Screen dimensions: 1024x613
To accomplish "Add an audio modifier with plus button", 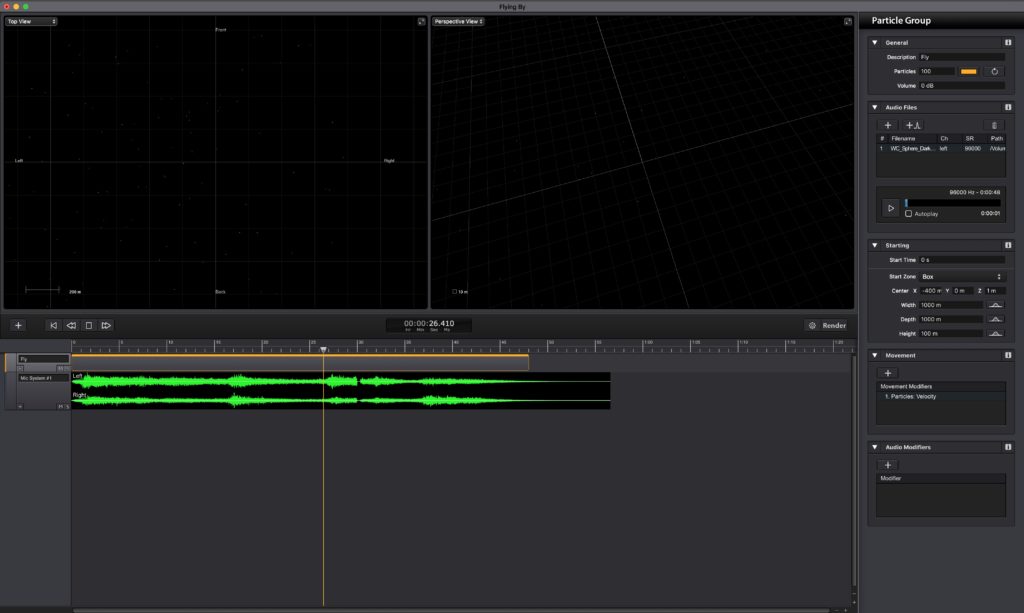I will click(x=888, y=465).
